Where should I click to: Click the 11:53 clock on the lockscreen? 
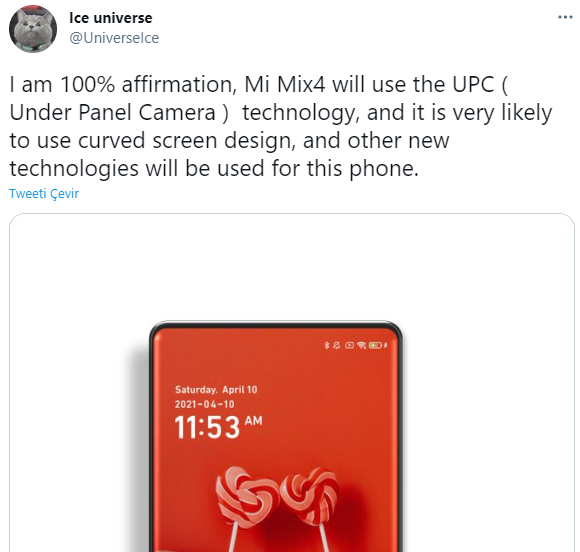tap(207, 427)
